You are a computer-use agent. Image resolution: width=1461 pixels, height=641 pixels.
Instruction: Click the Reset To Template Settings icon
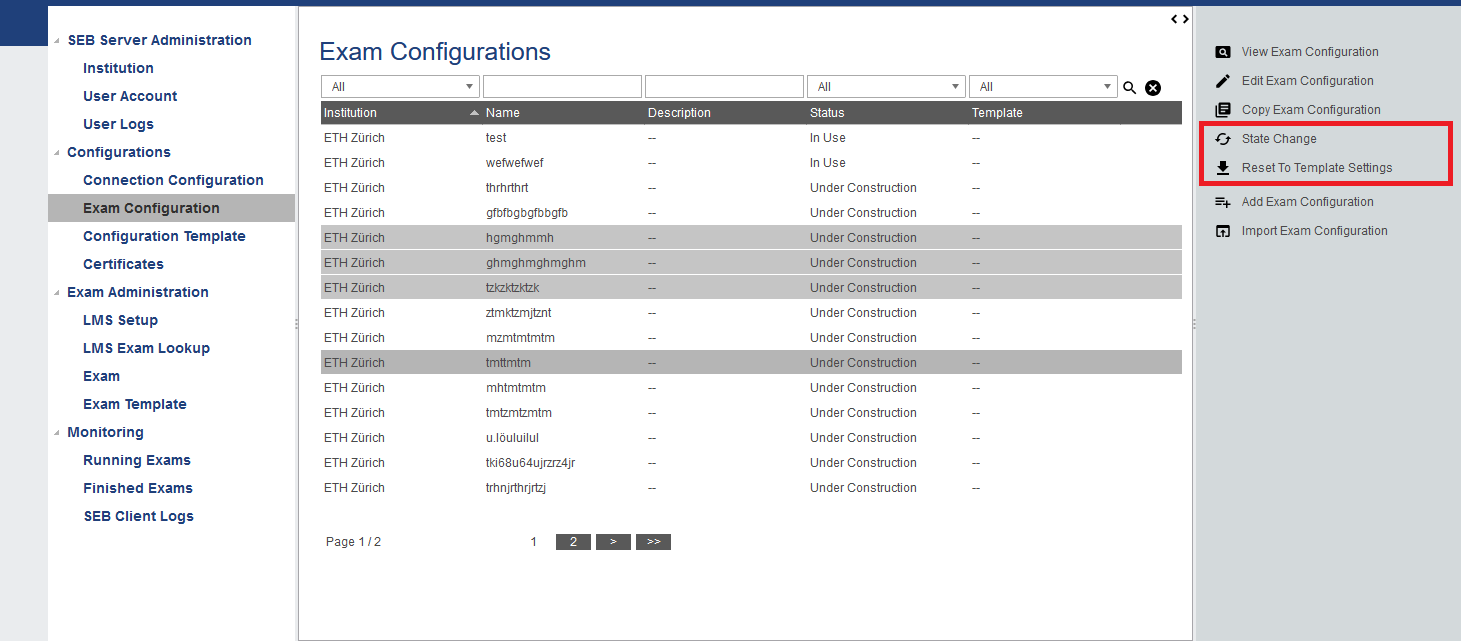click(x=1222, y=168)
